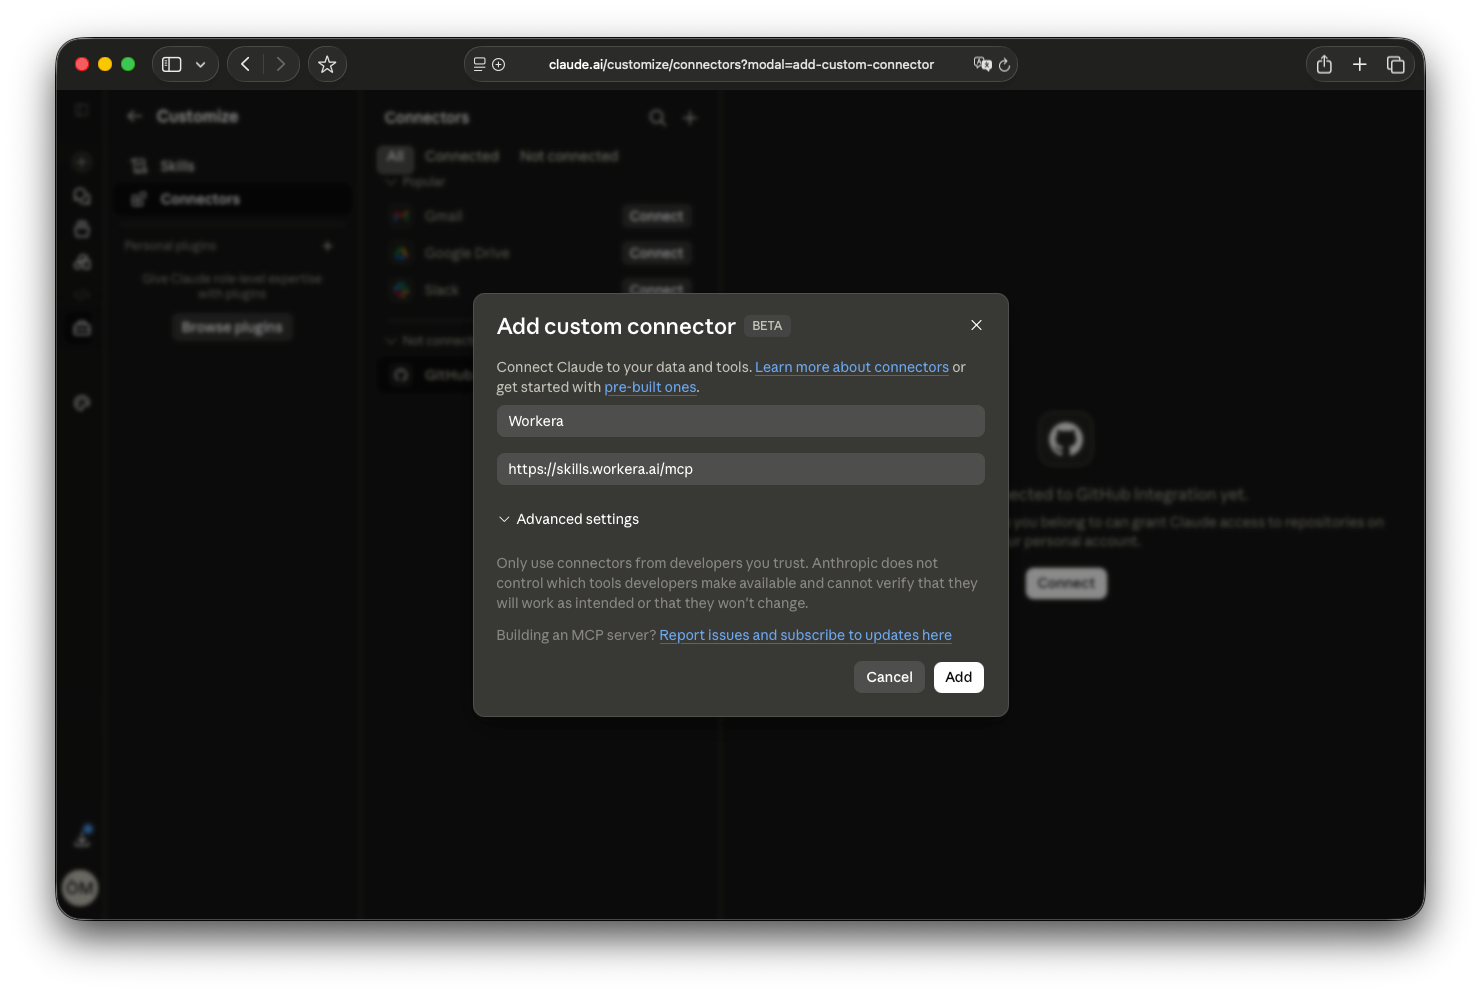Click the BETA badge beside the dialog title
The image size is (1481, 994).
(767, 326)
